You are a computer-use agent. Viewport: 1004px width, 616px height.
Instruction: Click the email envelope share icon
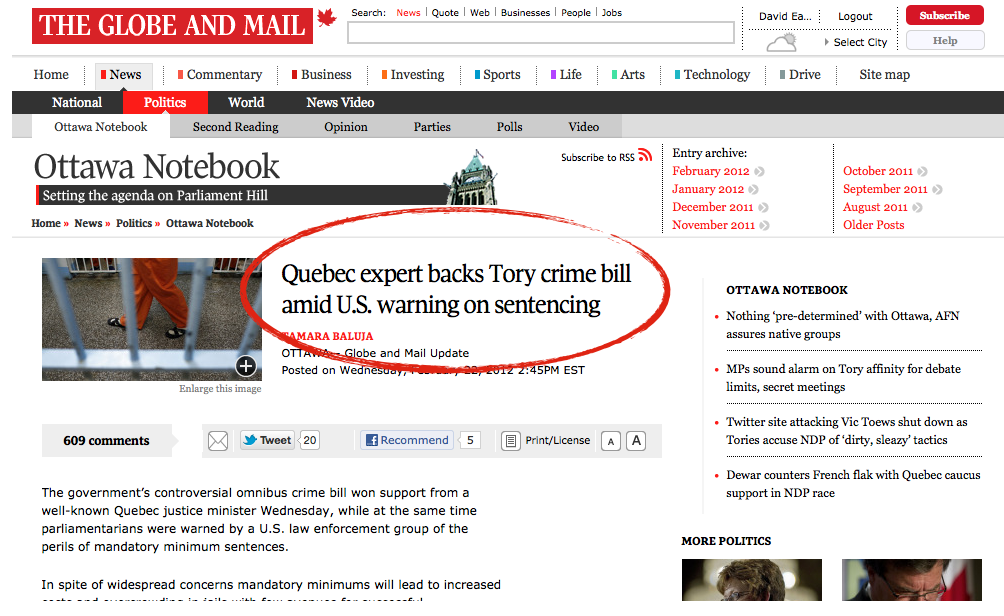[218, 441]
